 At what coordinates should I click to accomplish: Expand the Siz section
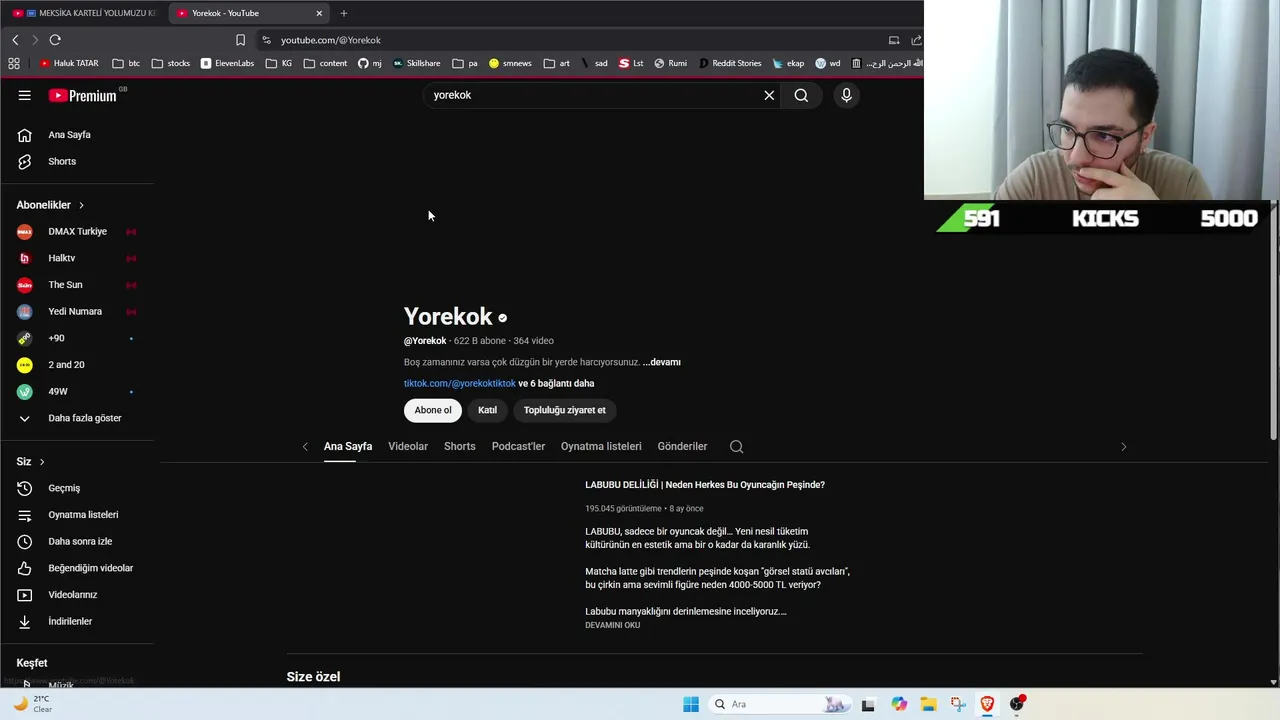coord(31,462)
